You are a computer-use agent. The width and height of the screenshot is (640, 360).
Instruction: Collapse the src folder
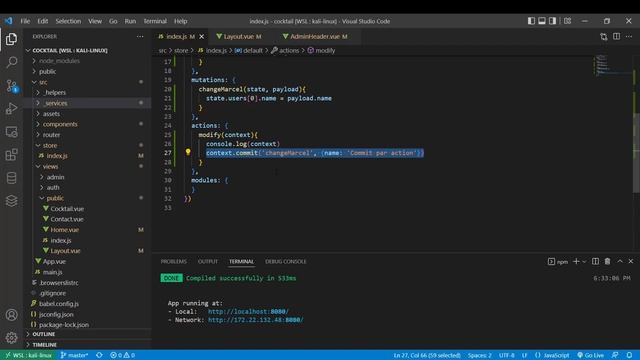87,82
